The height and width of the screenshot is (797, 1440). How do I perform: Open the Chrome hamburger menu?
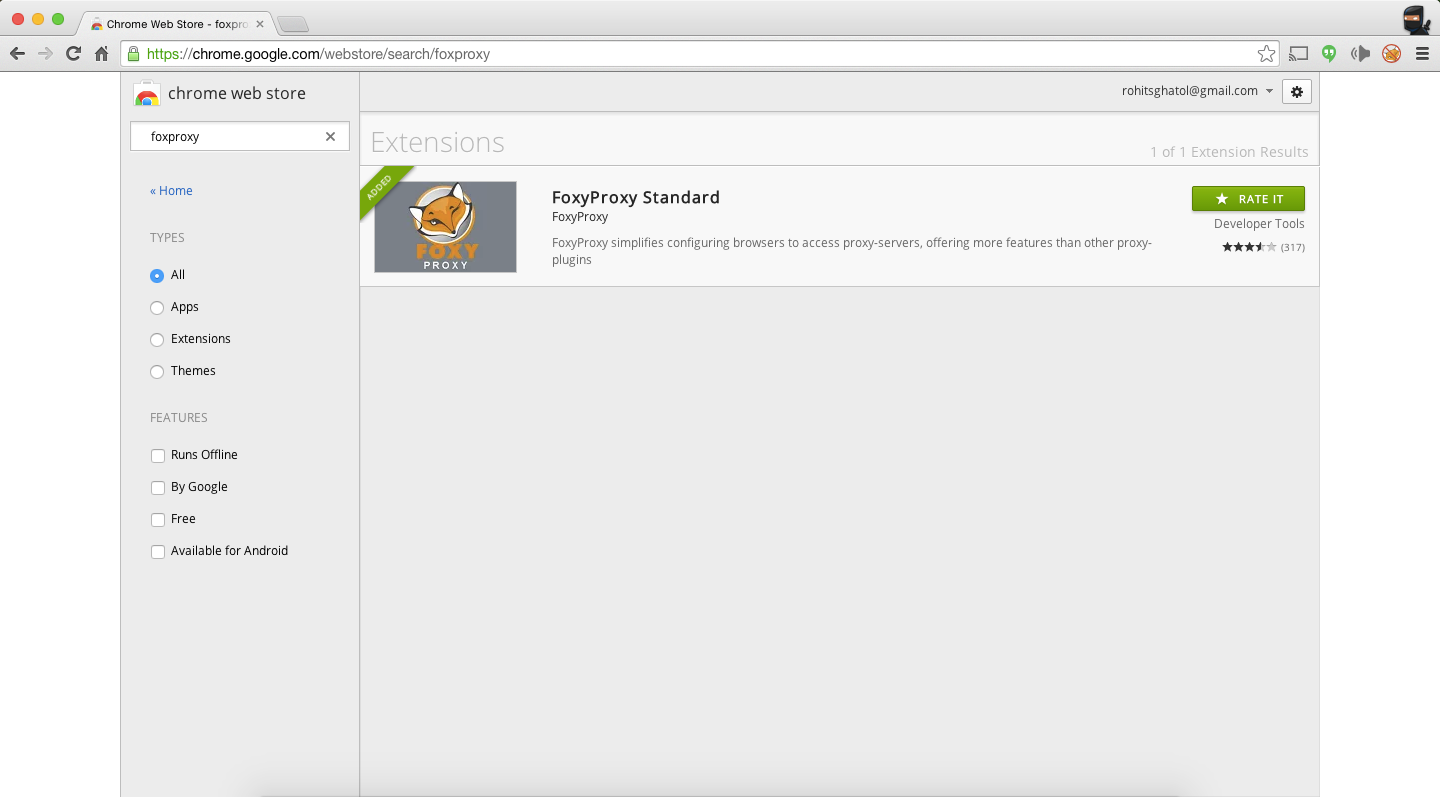click(1422, 54)
